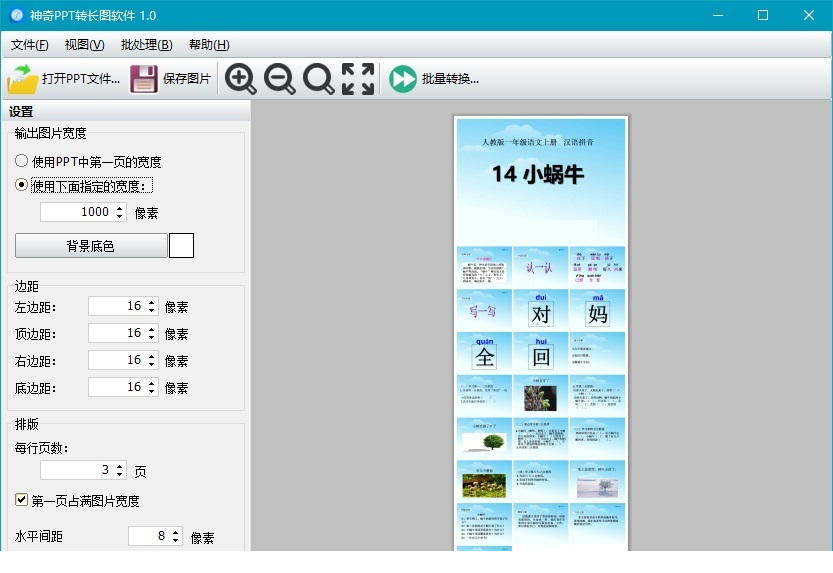
Task: Click the app icon in title bar
Action: click(16, 16)
